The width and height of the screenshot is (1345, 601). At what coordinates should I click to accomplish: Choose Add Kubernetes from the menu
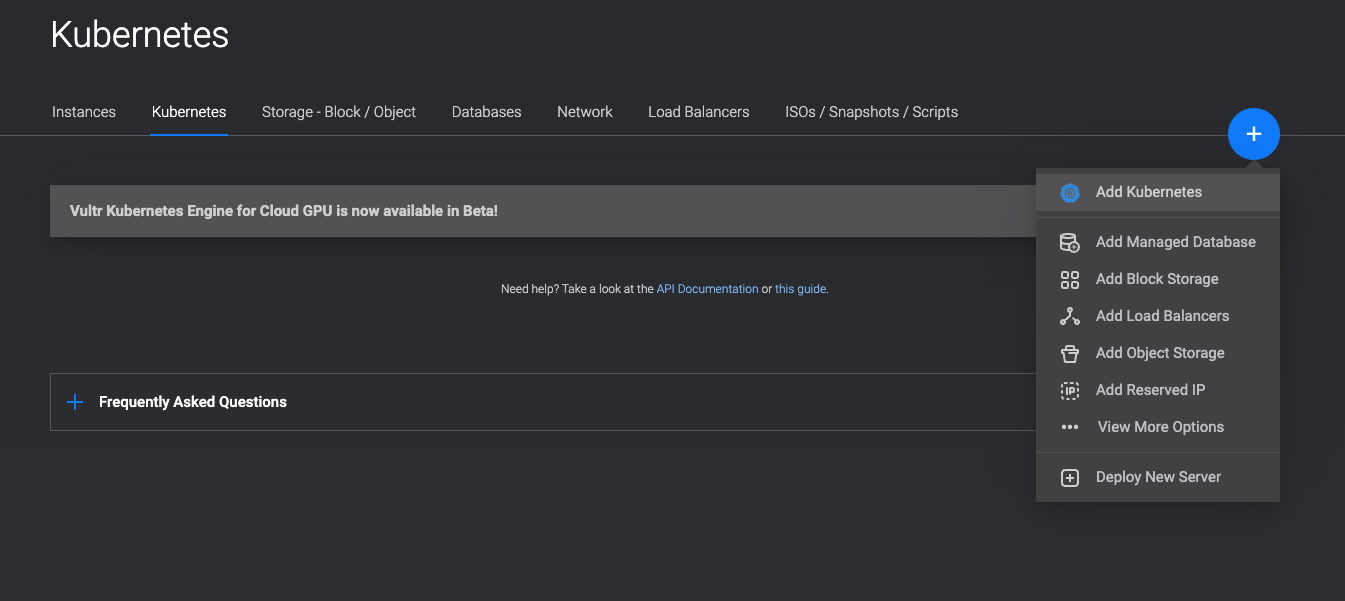coord(1158,192)
